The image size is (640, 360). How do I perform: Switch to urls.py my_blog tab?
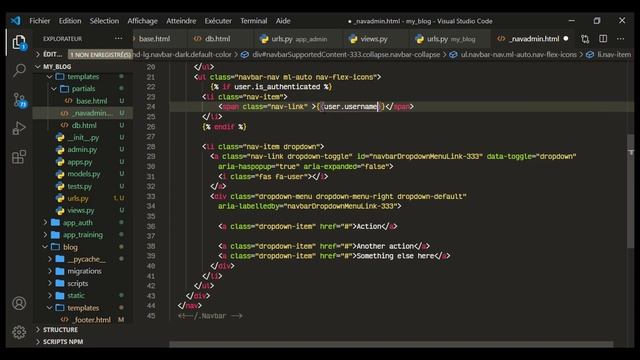point(451,39)
